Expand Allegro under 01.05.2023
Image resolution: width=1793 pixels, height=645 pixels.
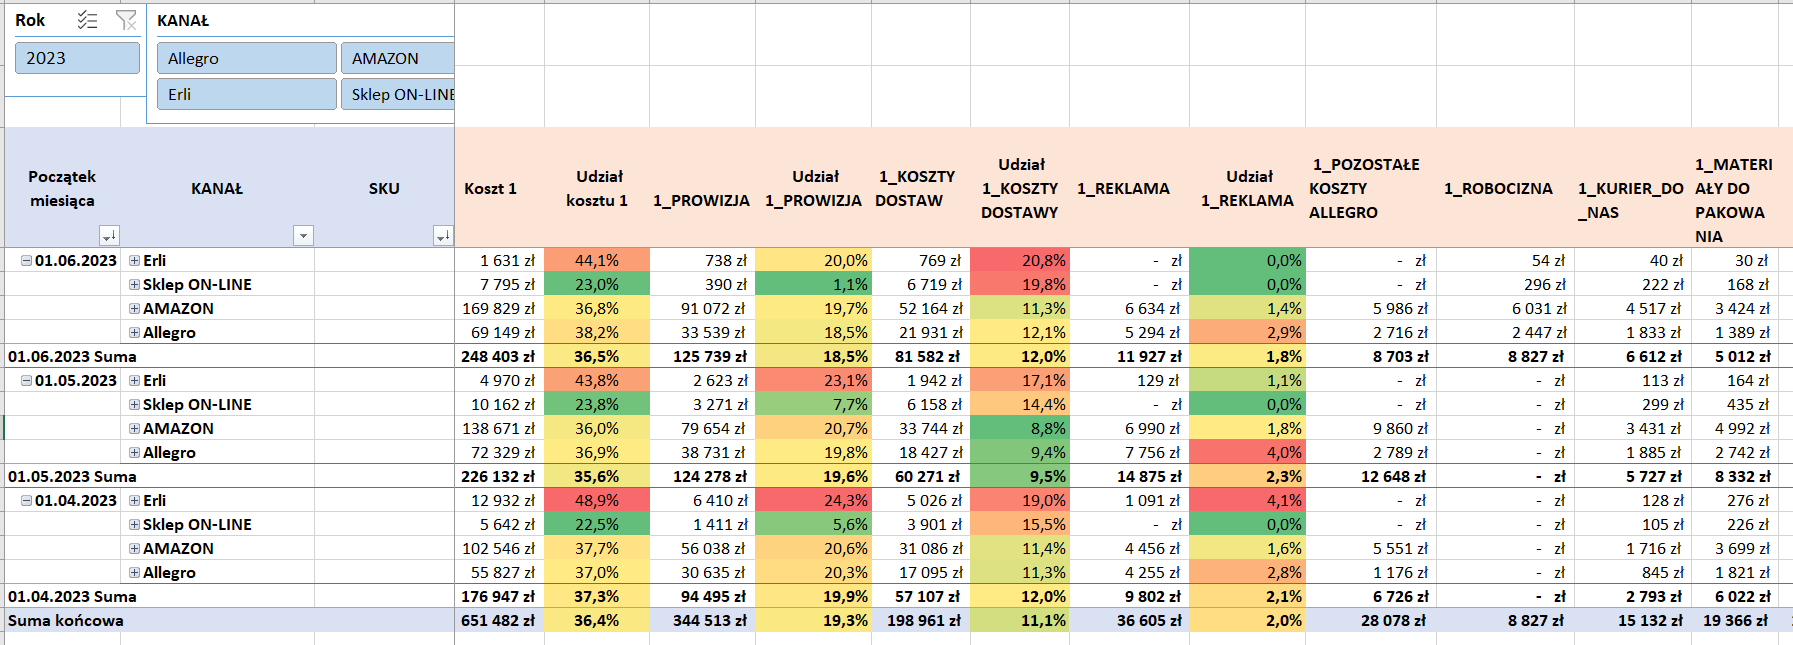[x=135, y=453]
